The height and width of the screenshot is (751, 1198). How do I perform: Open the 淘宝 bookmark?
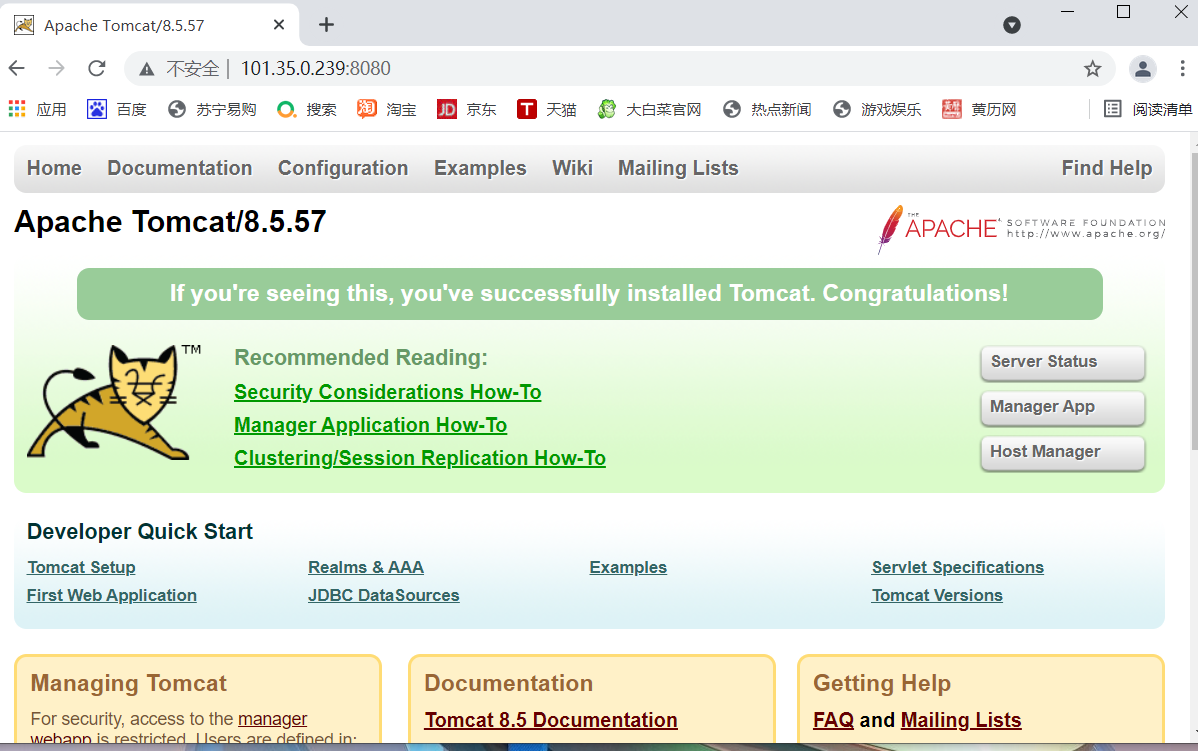click(x=387, y=109)
